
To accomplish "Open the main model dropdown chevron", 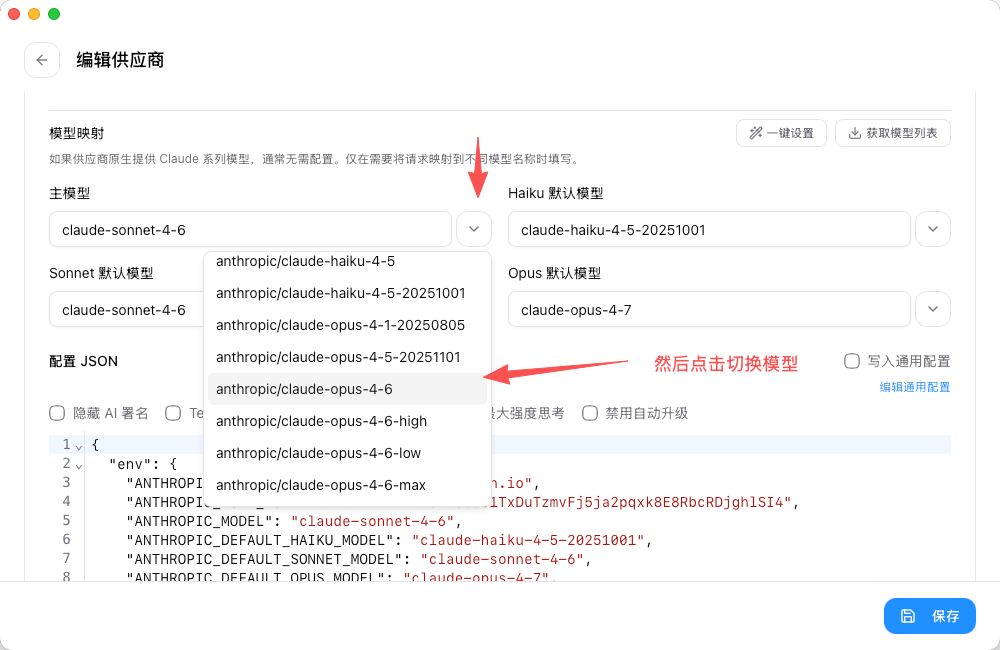I will (474, 229).
